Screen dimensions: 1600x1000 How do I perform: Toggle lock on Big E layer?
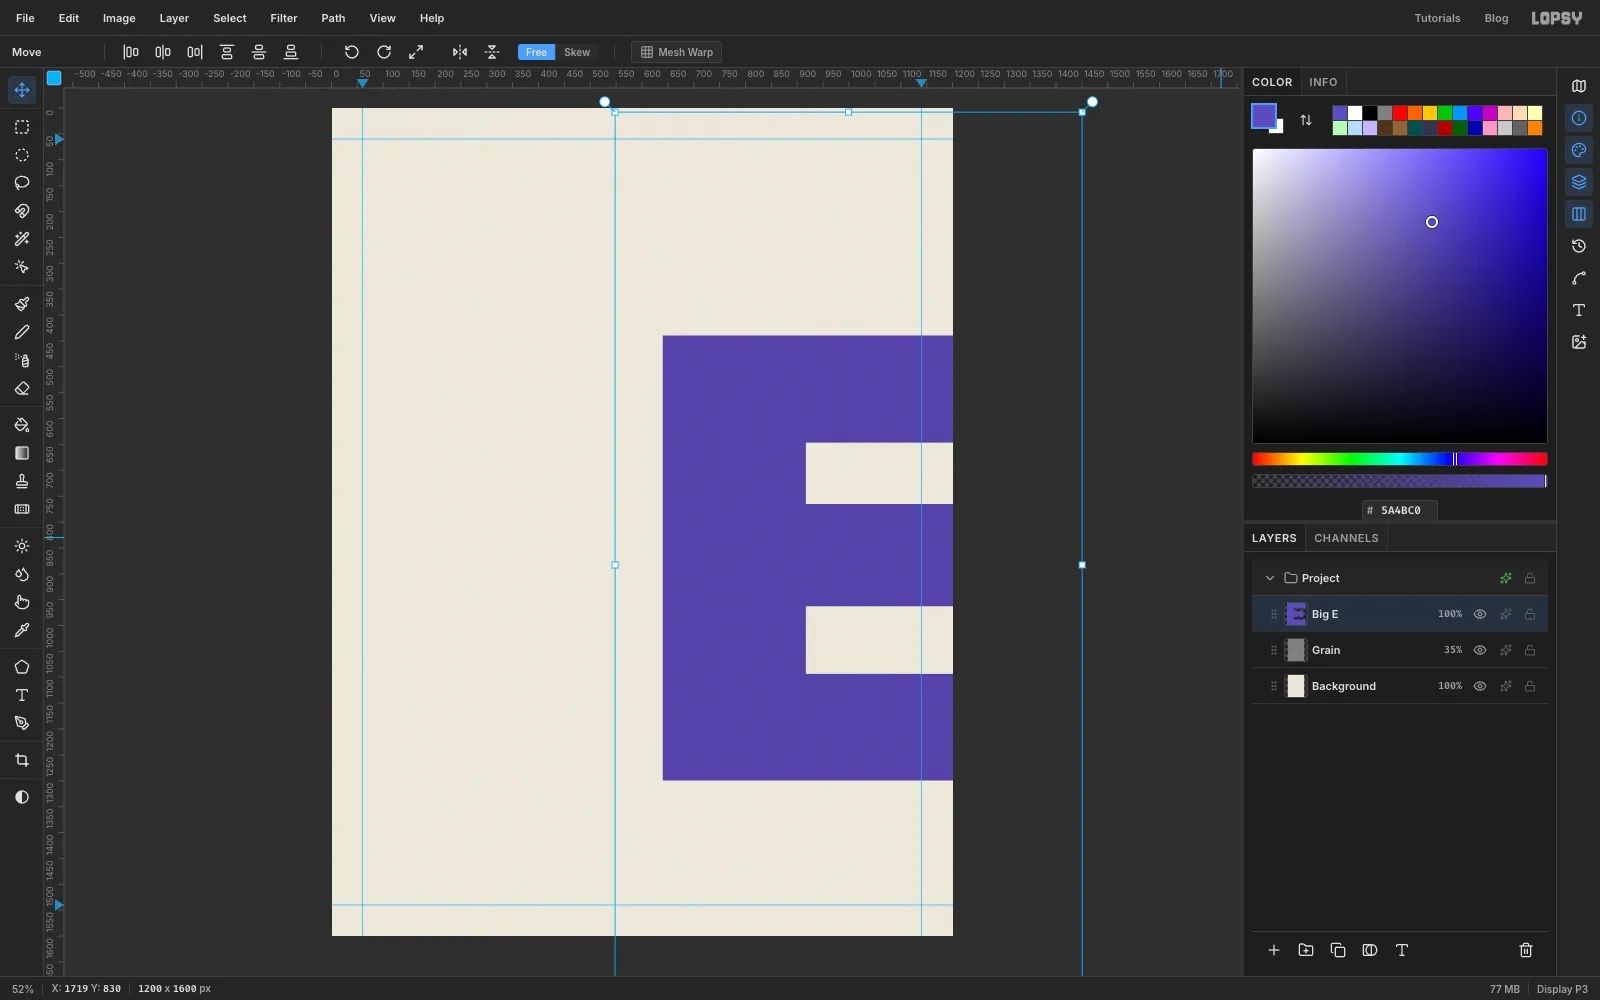click(1530, 614)
